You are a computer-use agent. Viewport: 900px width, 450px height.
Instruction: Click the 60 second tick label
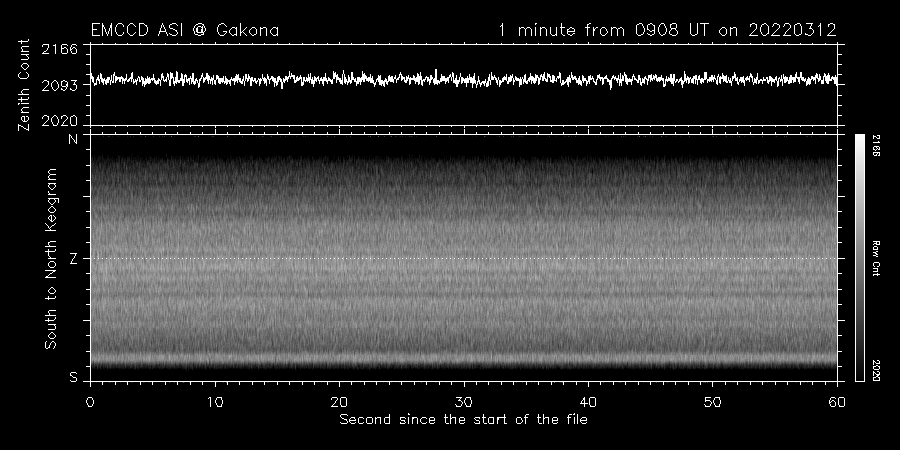[x=837, y=402]
